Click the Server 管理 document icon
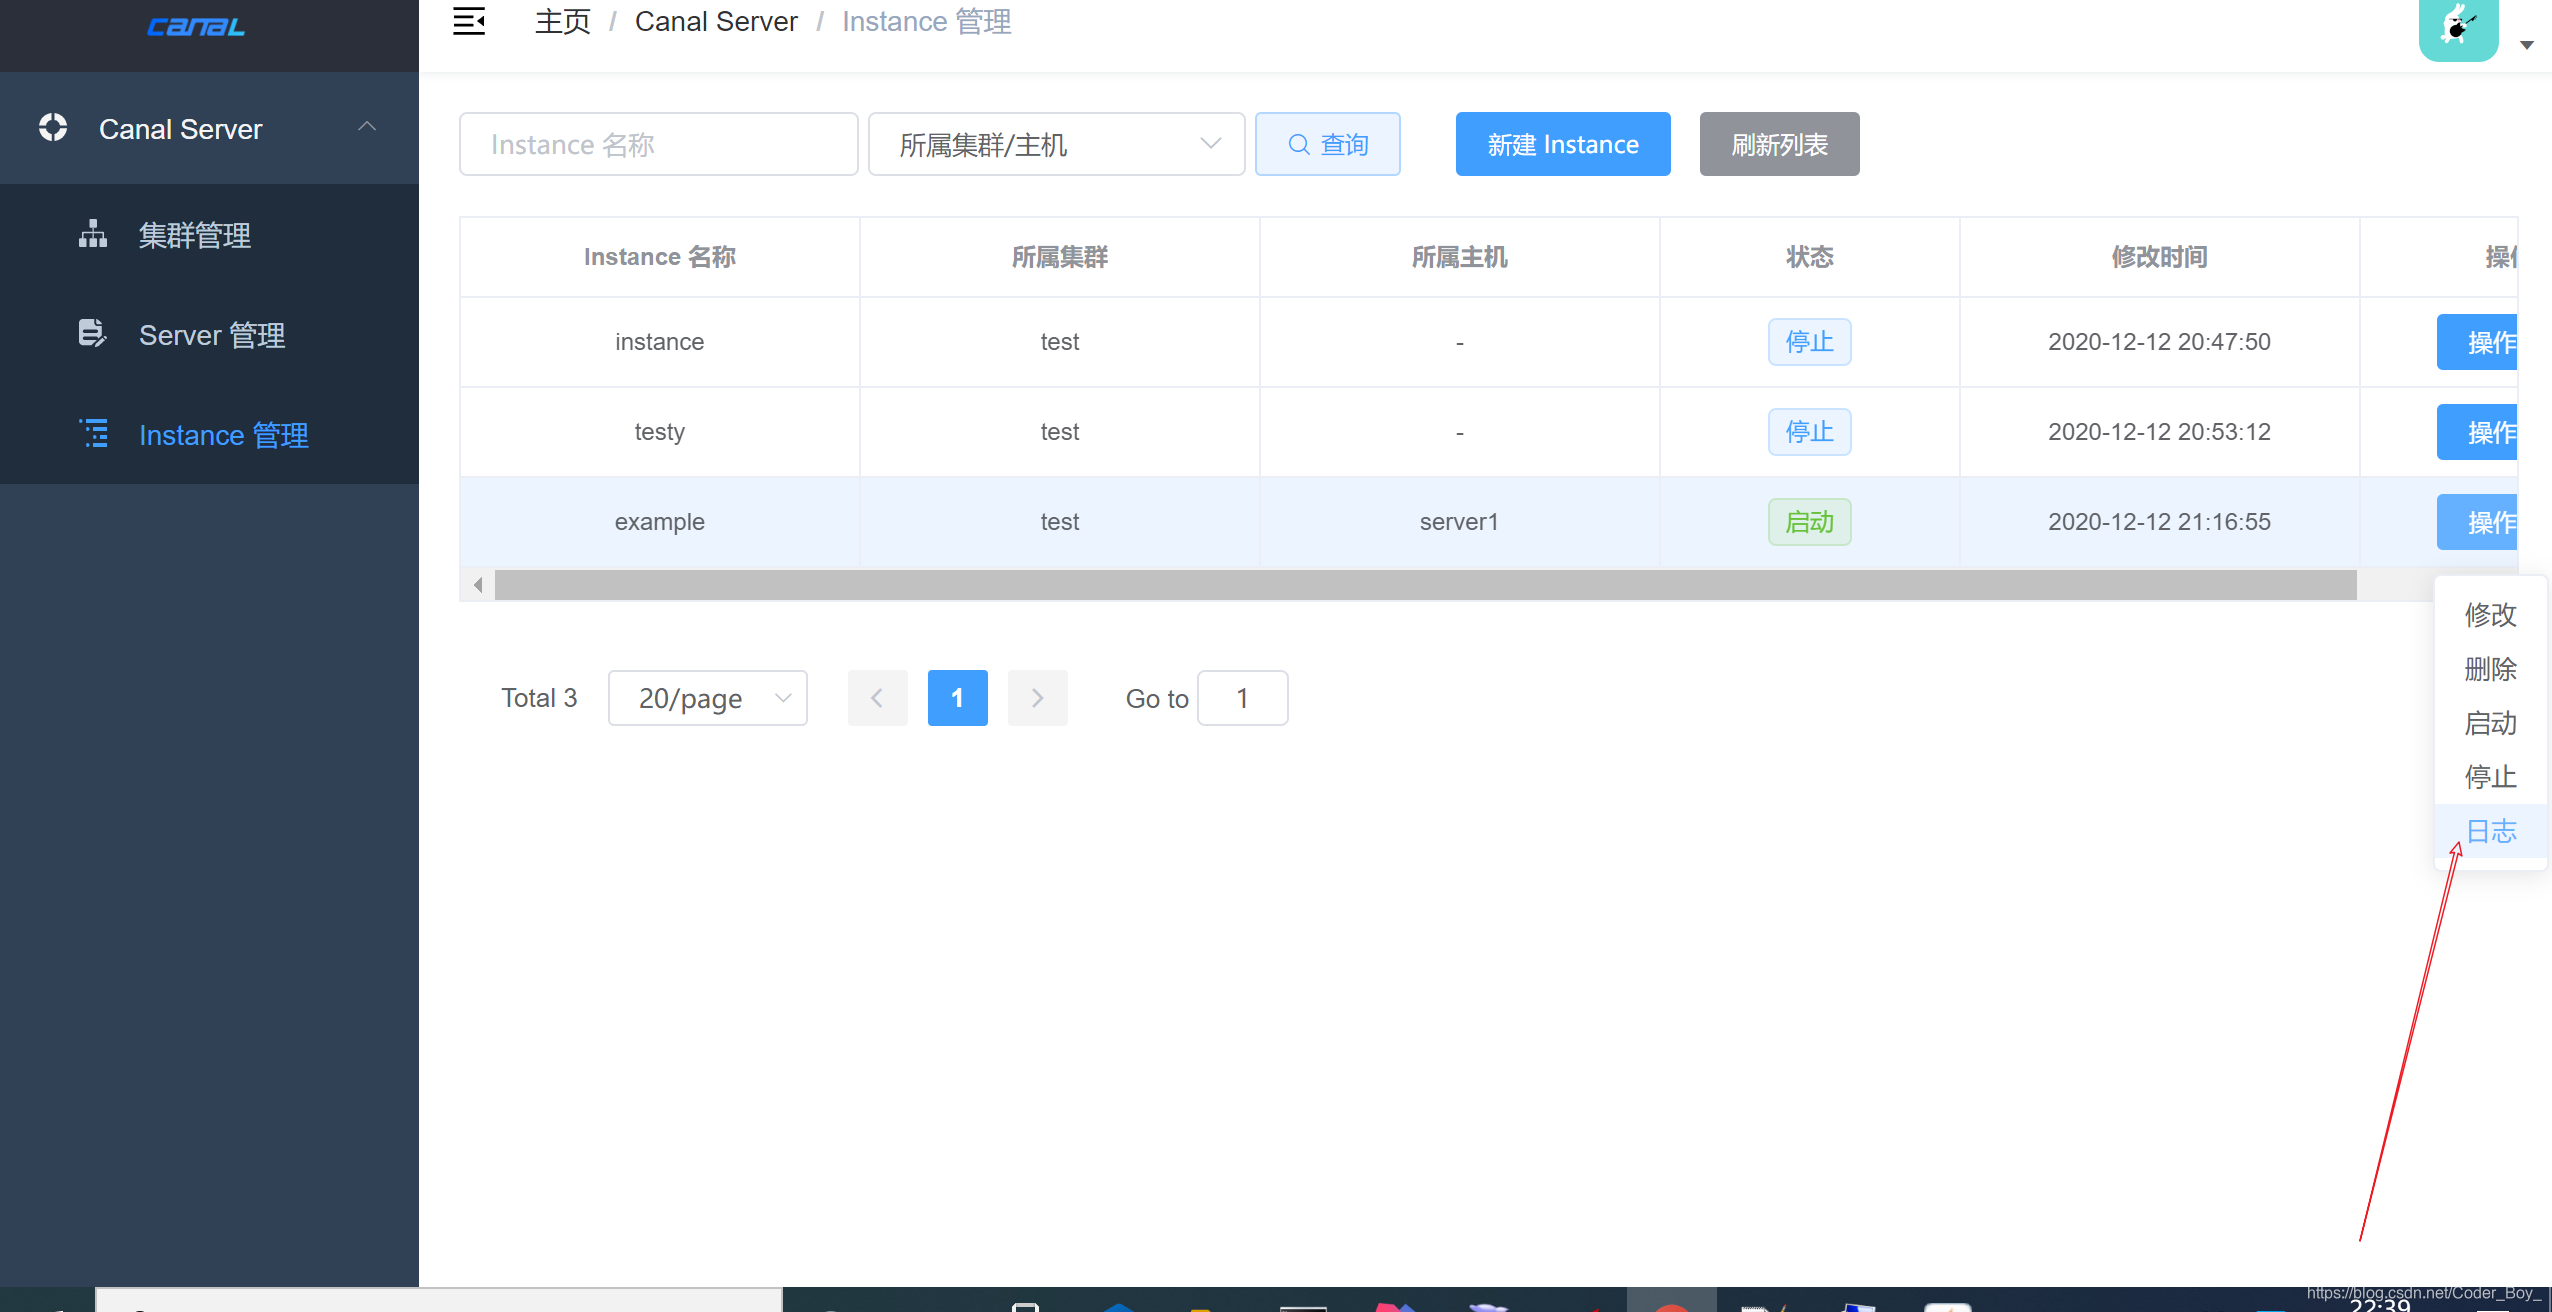 pos(92,333)
